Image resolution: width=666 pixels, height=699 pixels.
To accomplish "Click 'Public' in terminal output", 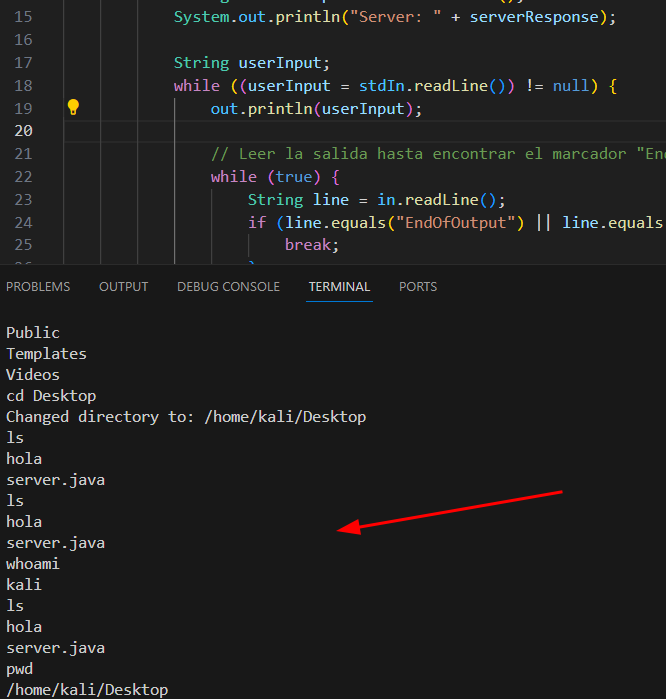I will tap(33, 333).
